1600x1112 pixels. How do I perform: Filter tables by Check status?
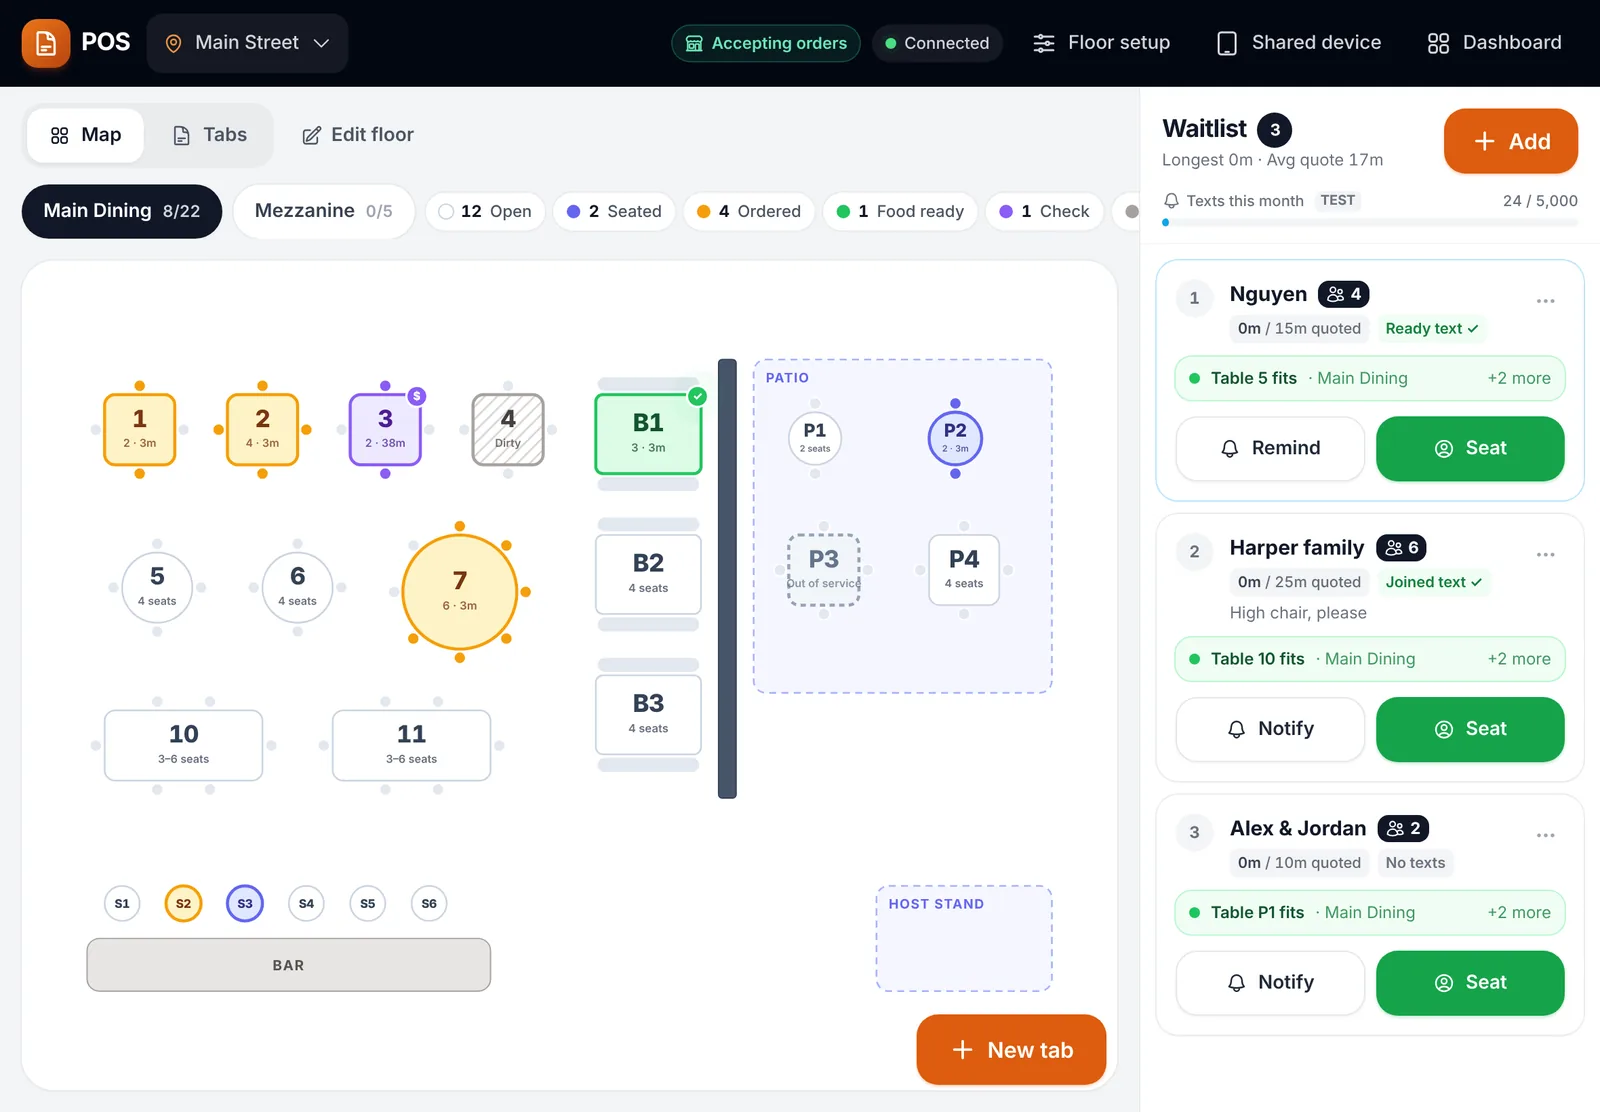click(x=1045, y=211)
